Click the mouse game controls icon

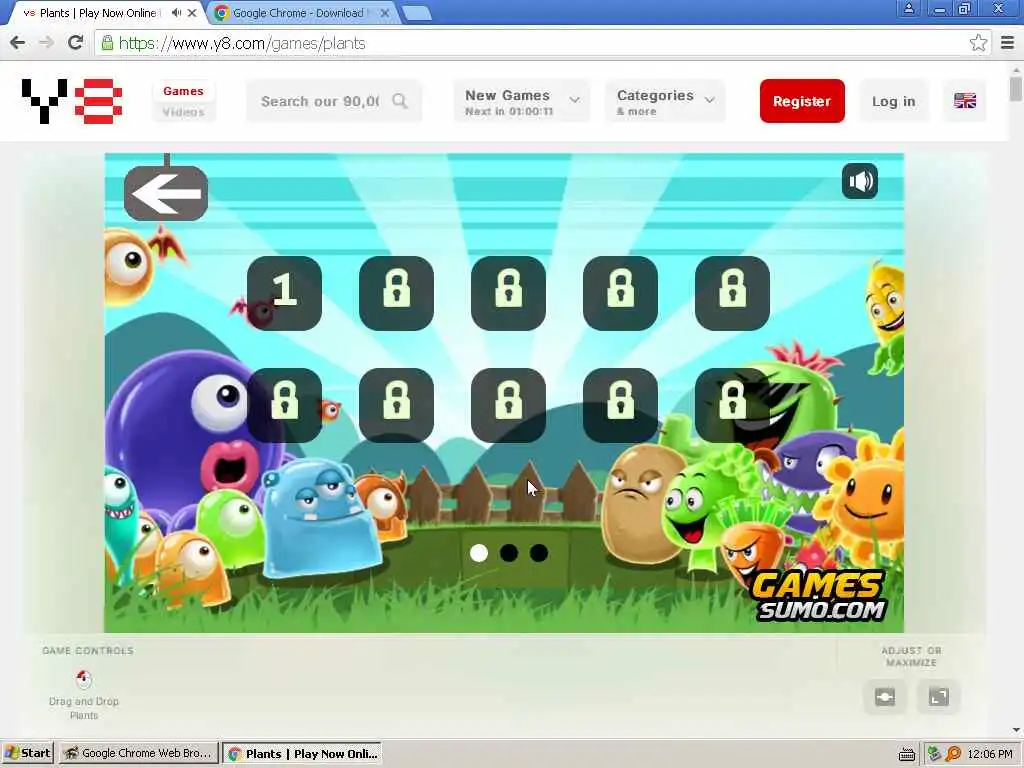pos(84,679)
